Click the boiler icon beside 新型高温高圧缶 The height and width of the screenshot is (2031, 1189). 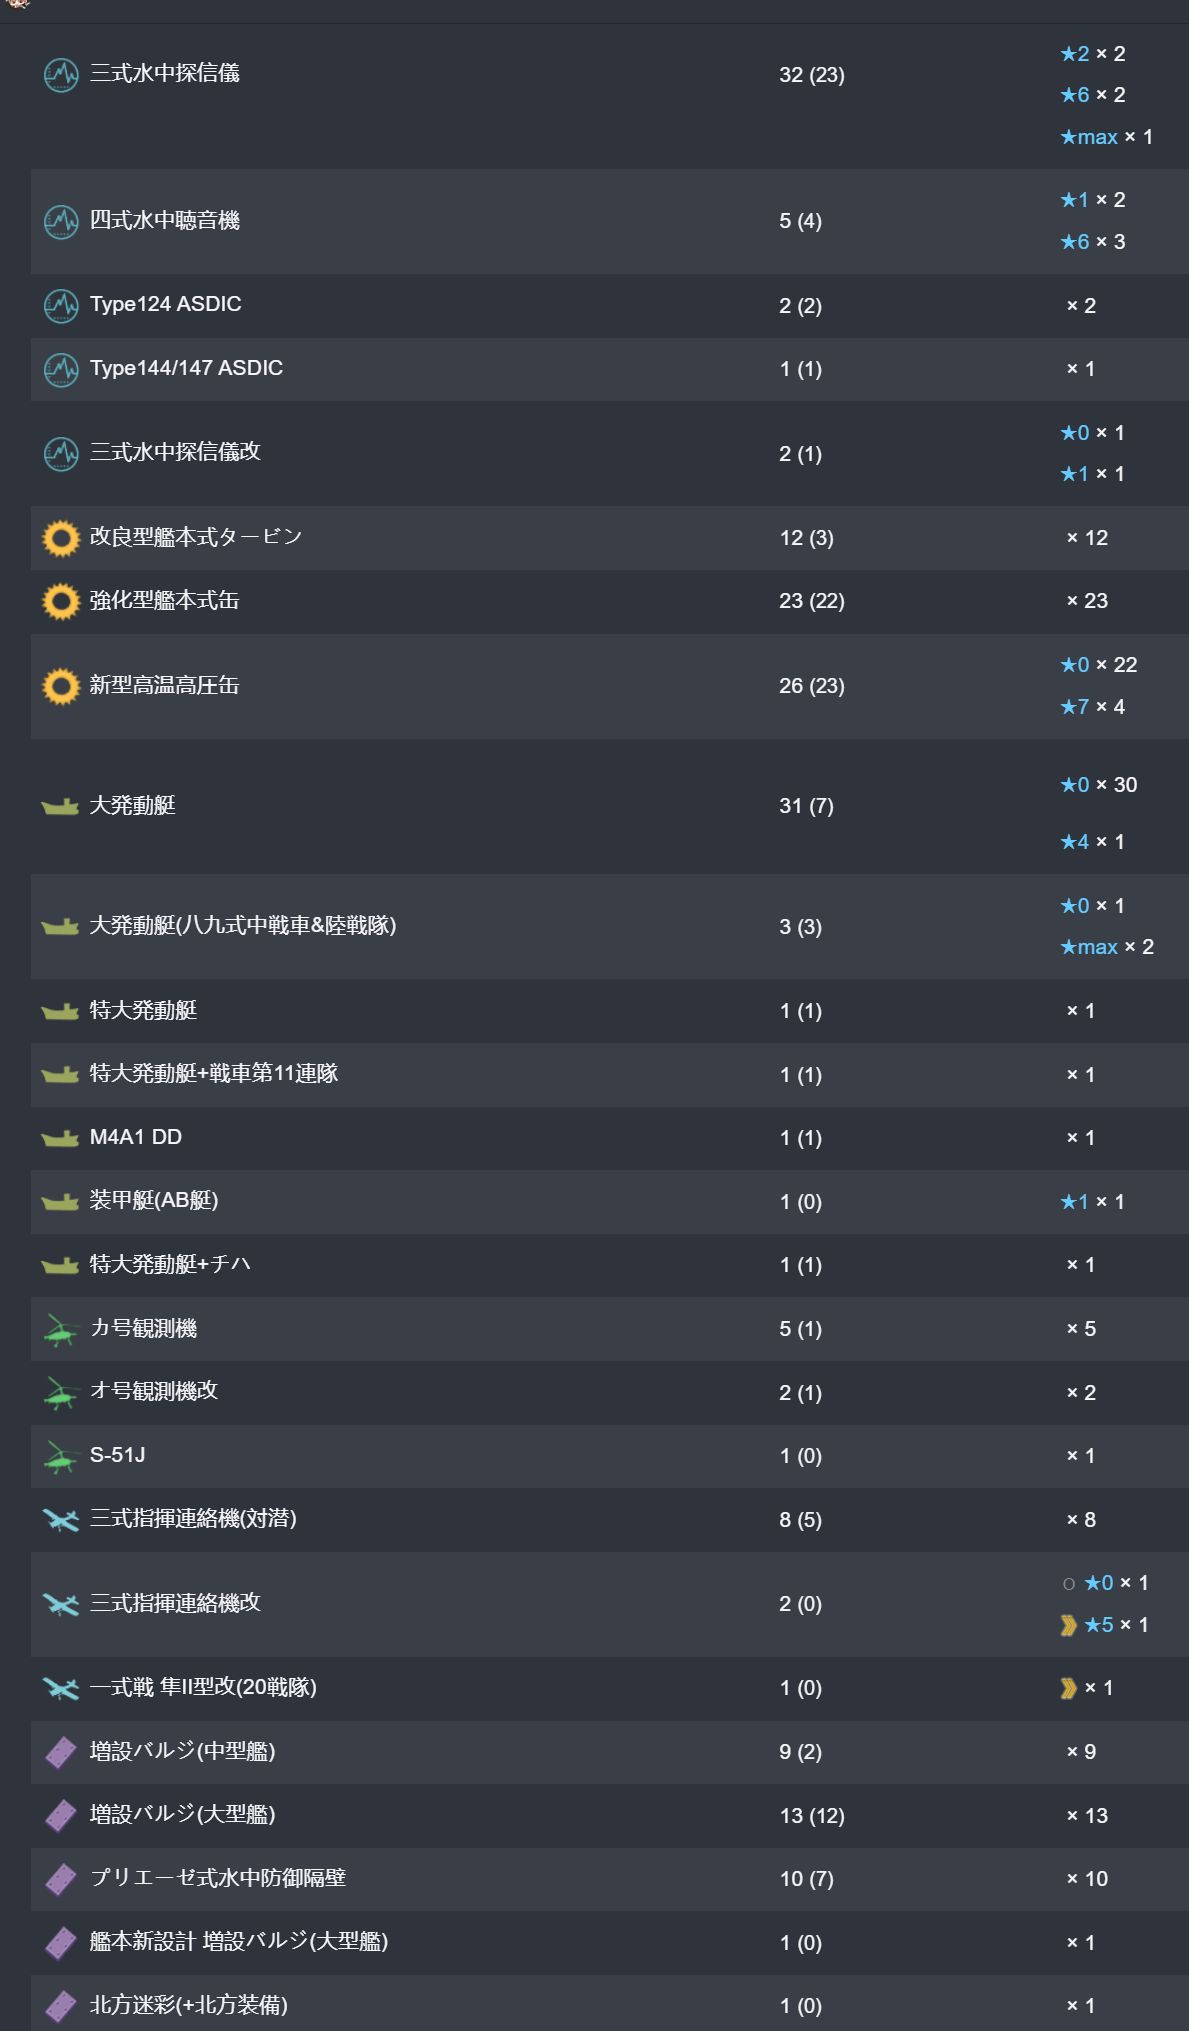coord(61,686)
